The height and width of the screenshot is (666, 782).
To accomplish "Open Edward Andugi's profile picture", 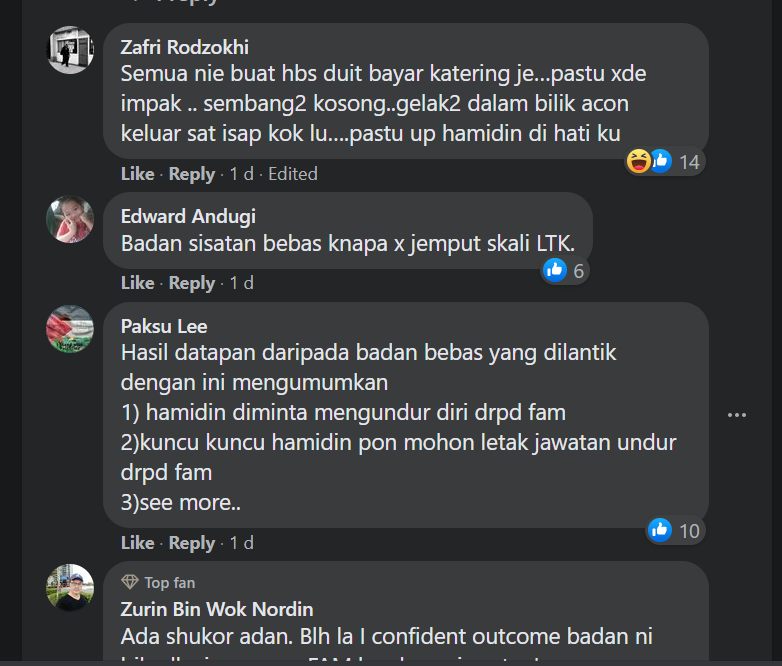I will point(70,219).
